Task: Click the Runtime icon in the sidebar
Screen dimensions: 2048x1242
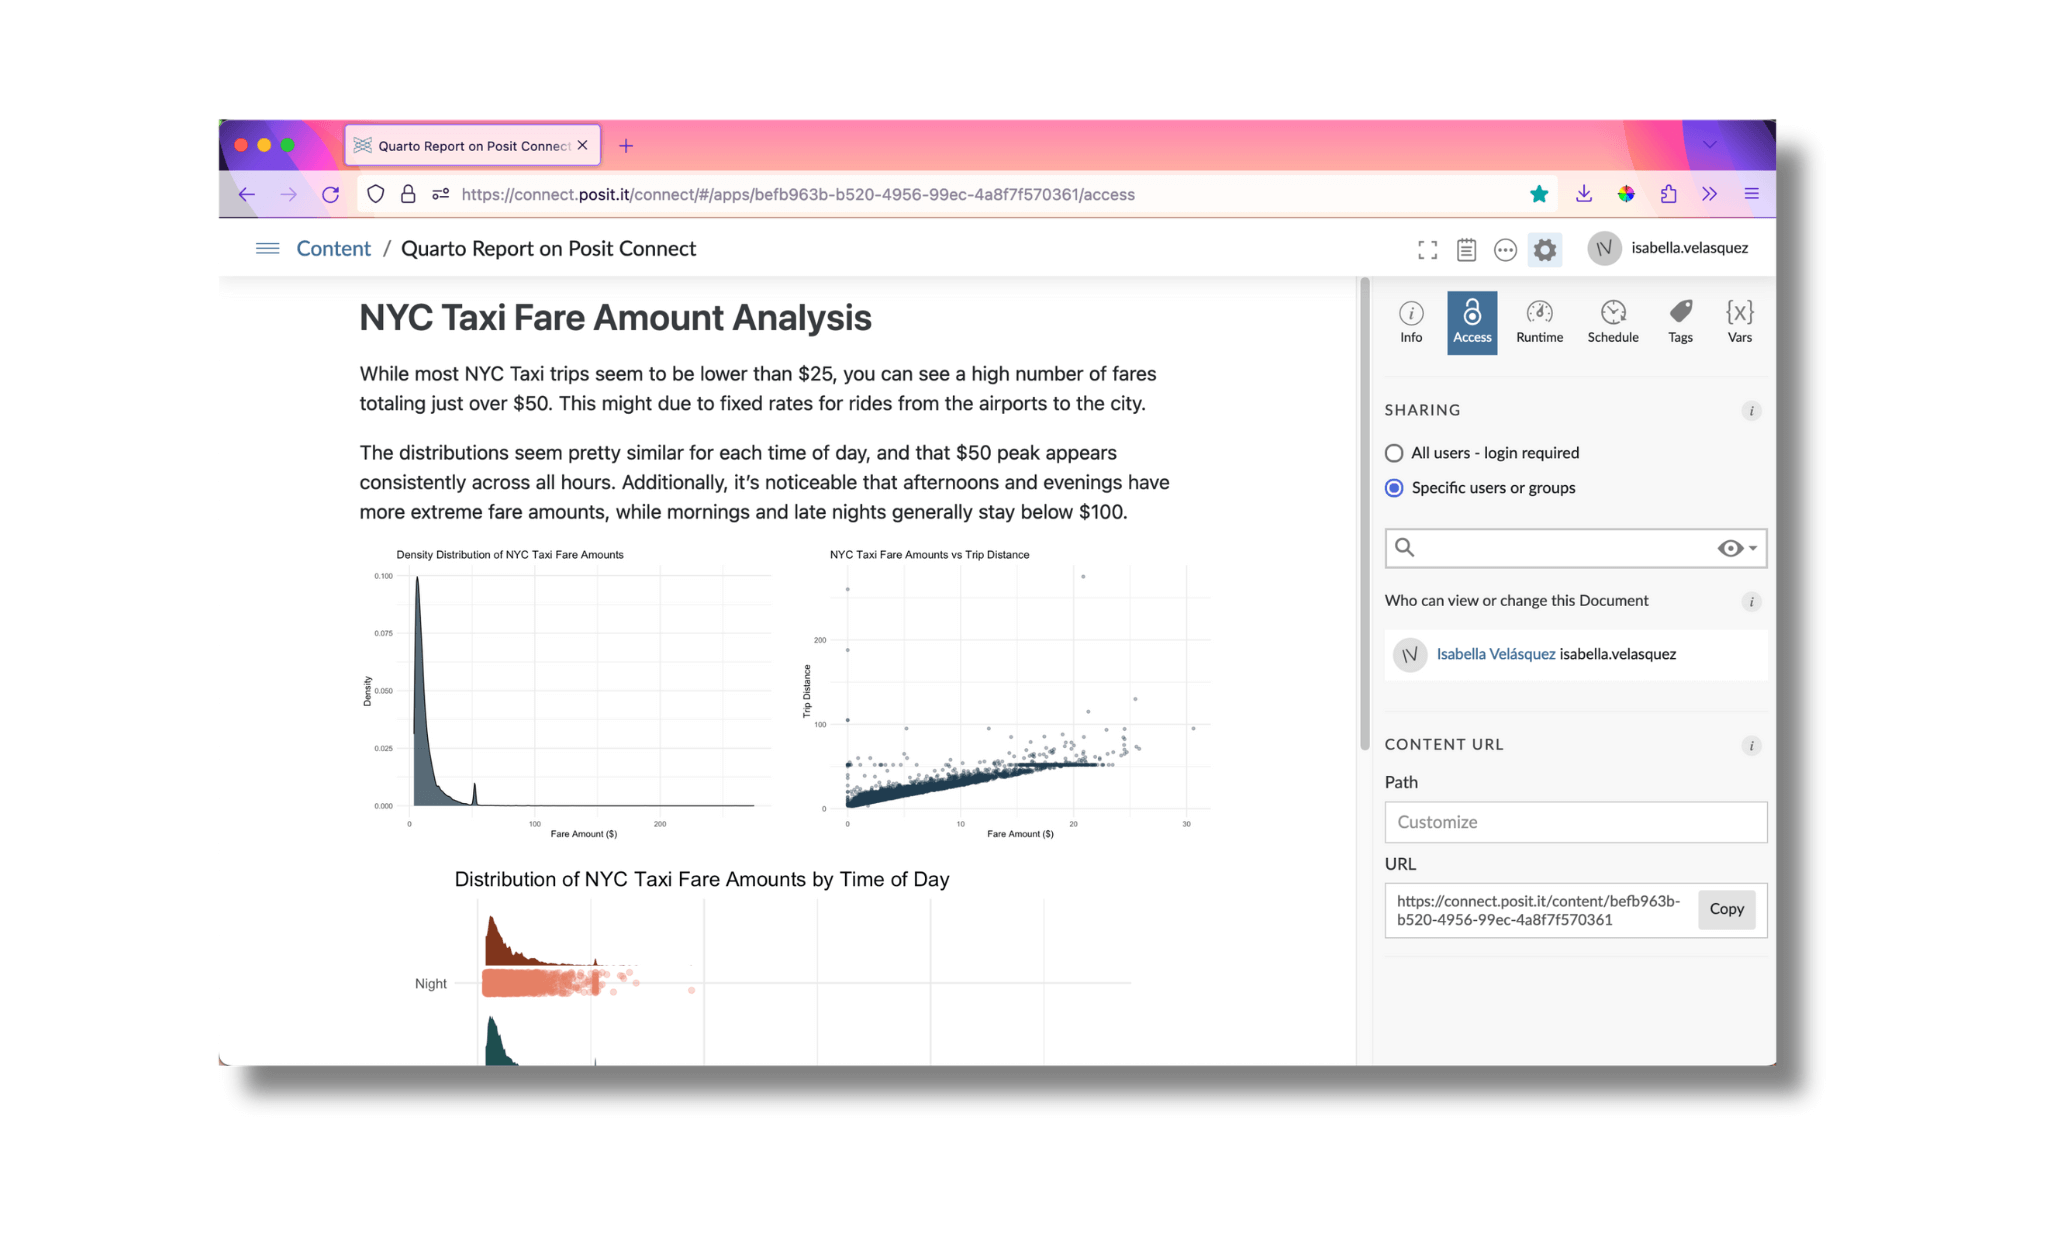Action: click(1539, 319)
